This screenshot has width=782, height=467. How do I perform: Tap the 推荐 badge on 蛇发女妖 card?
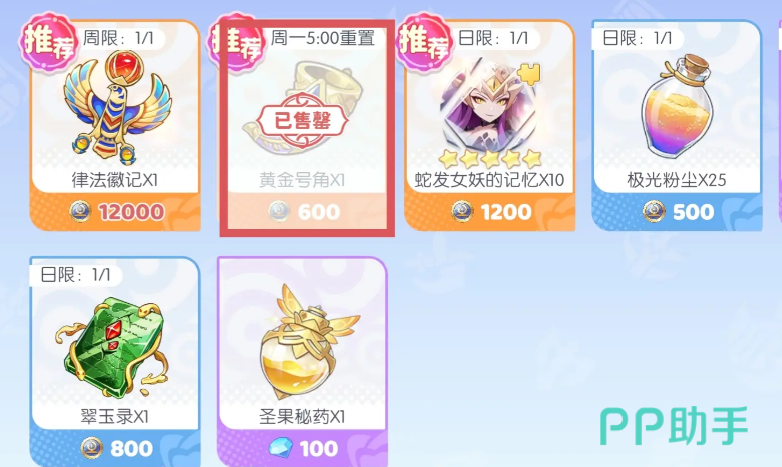[x=424, y=41]
